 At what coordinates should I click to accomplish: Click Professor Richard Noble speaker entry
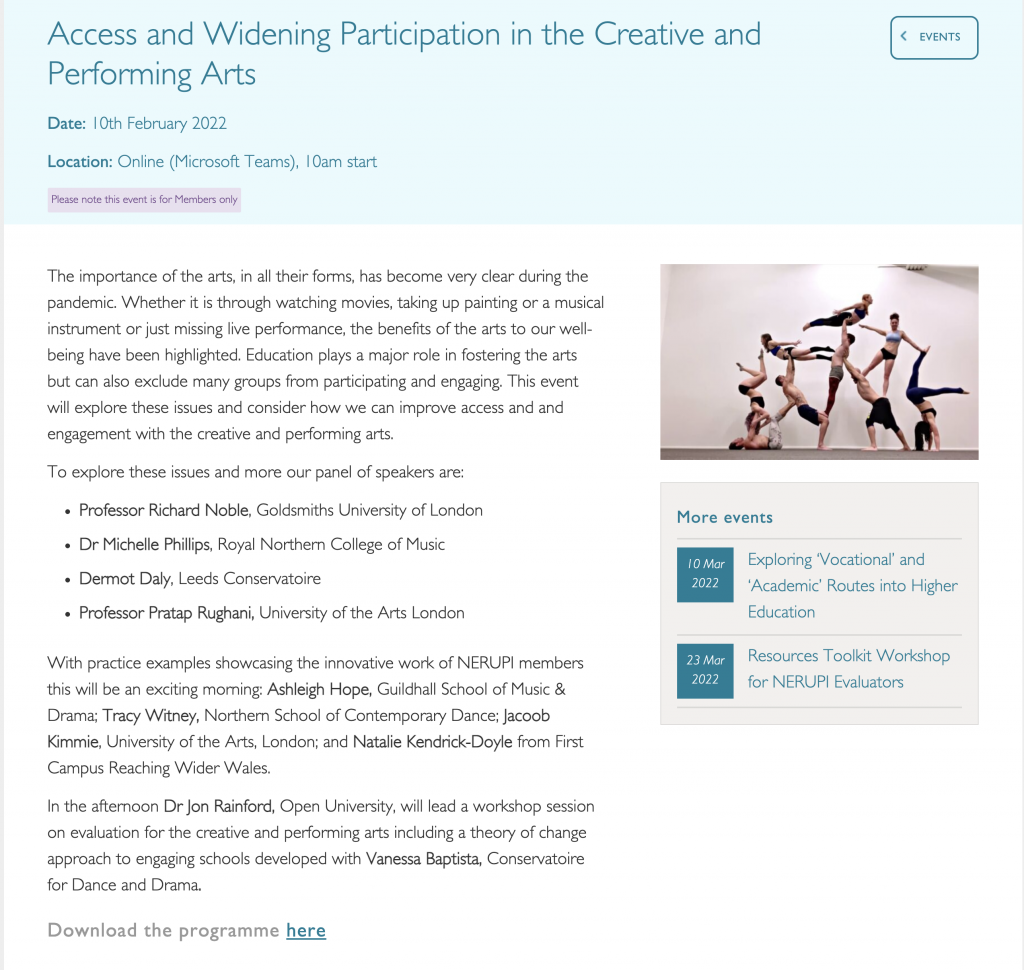click(x=281, y=510)
